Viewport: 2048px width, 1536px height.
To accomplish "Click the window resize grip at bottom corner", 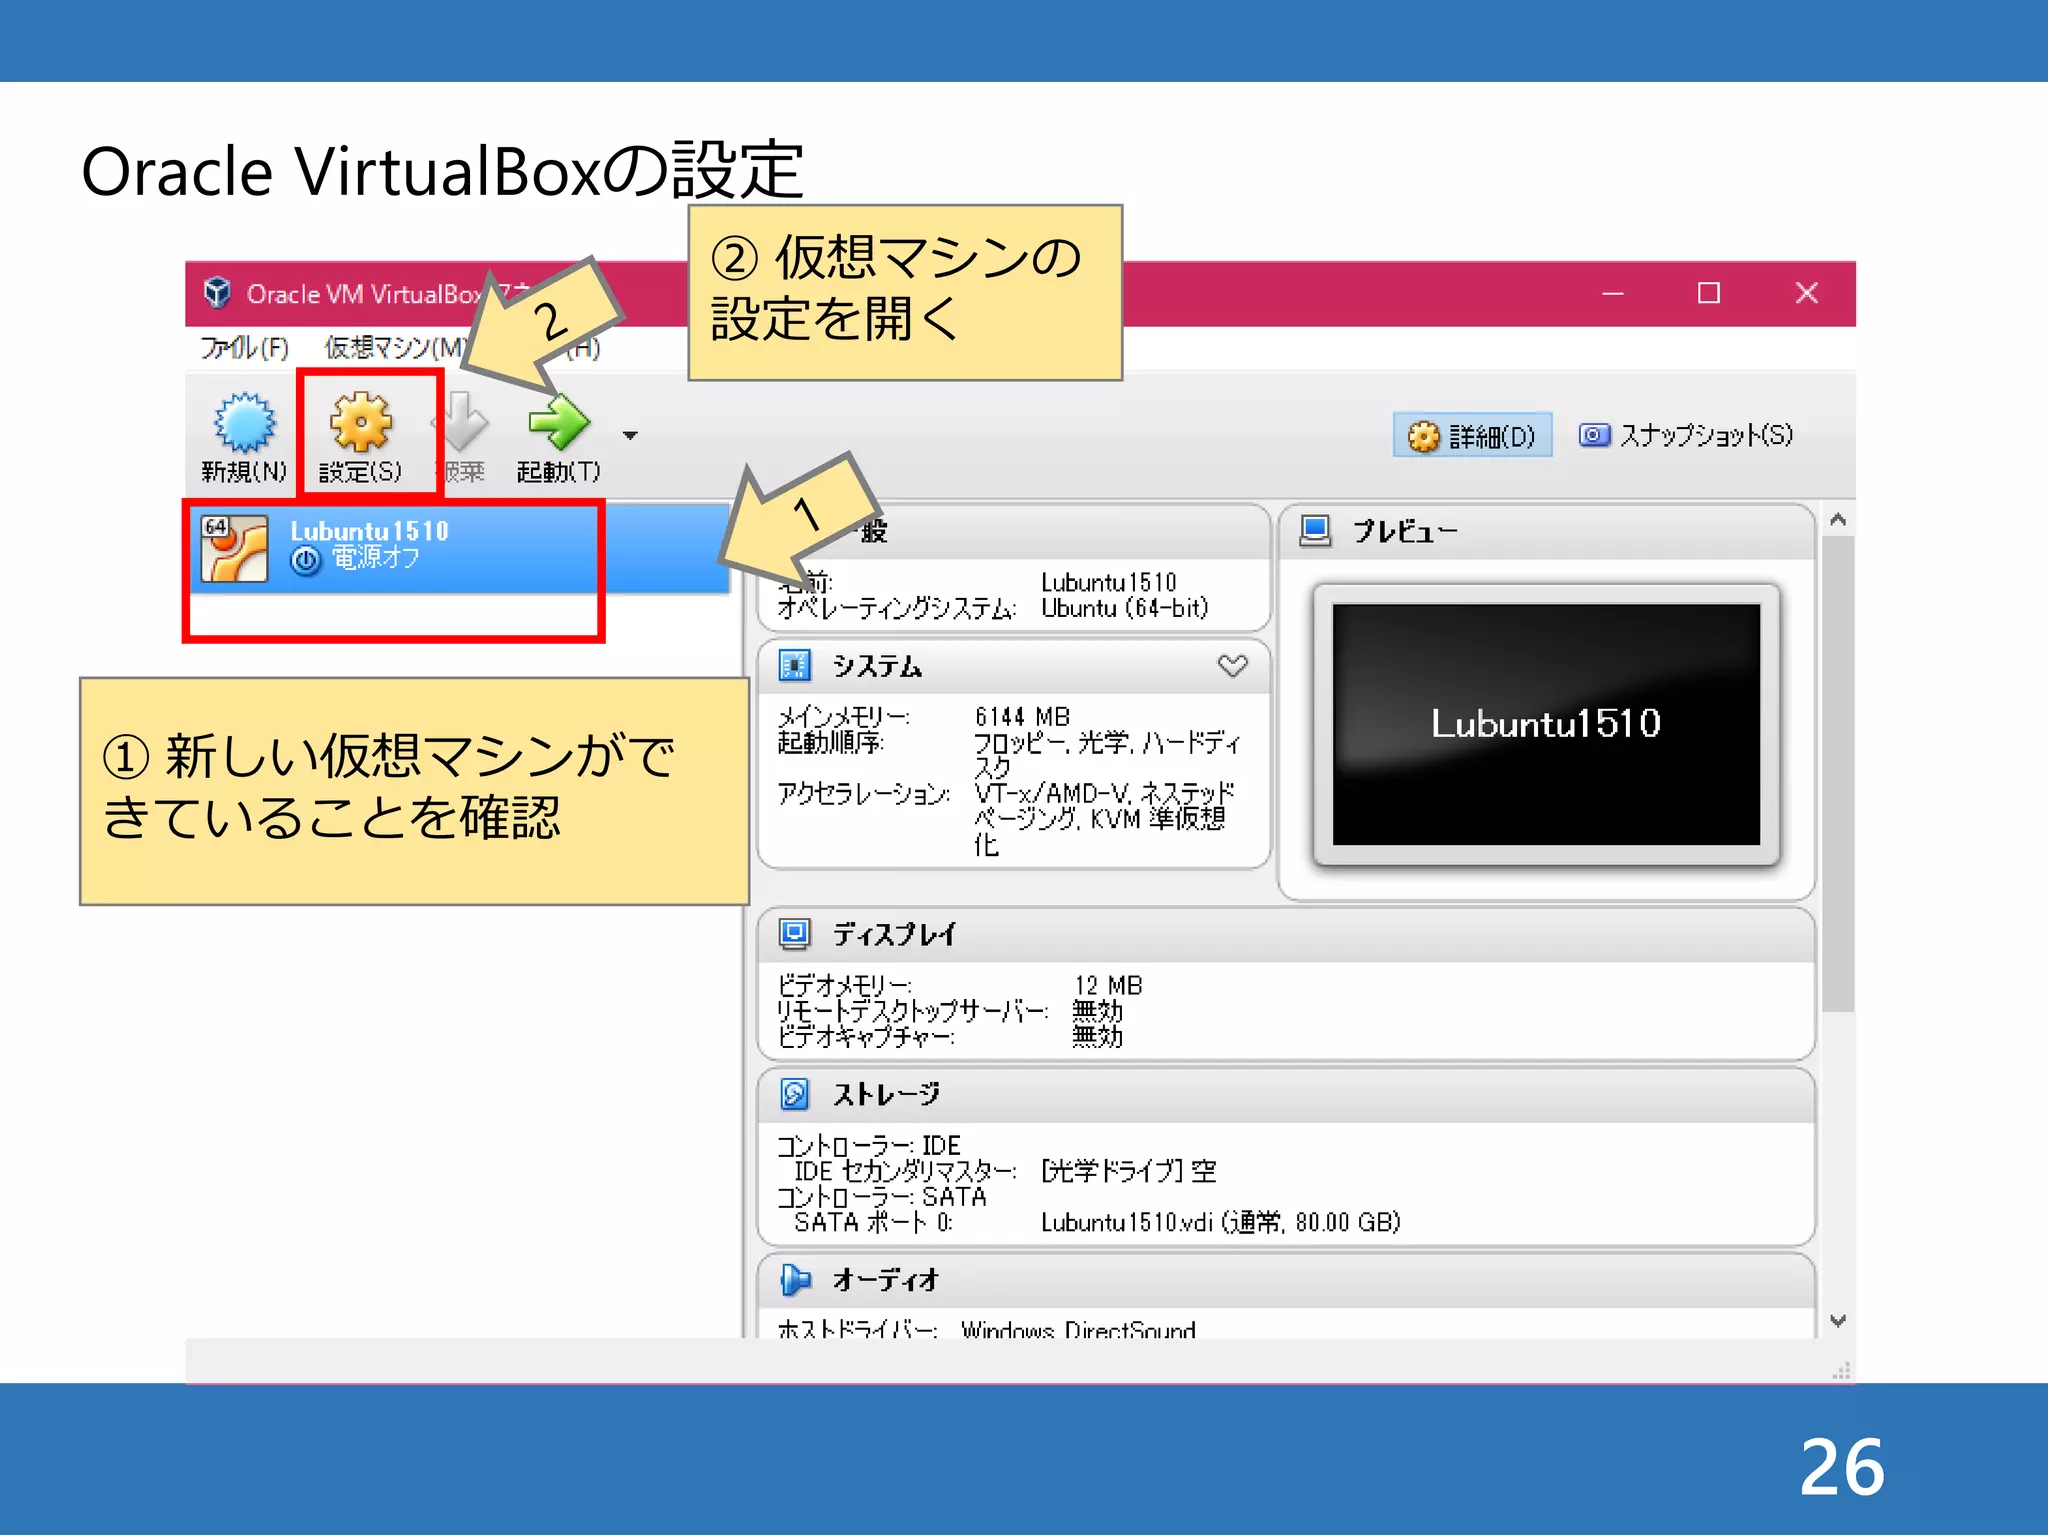I will click(1841, 1370).
